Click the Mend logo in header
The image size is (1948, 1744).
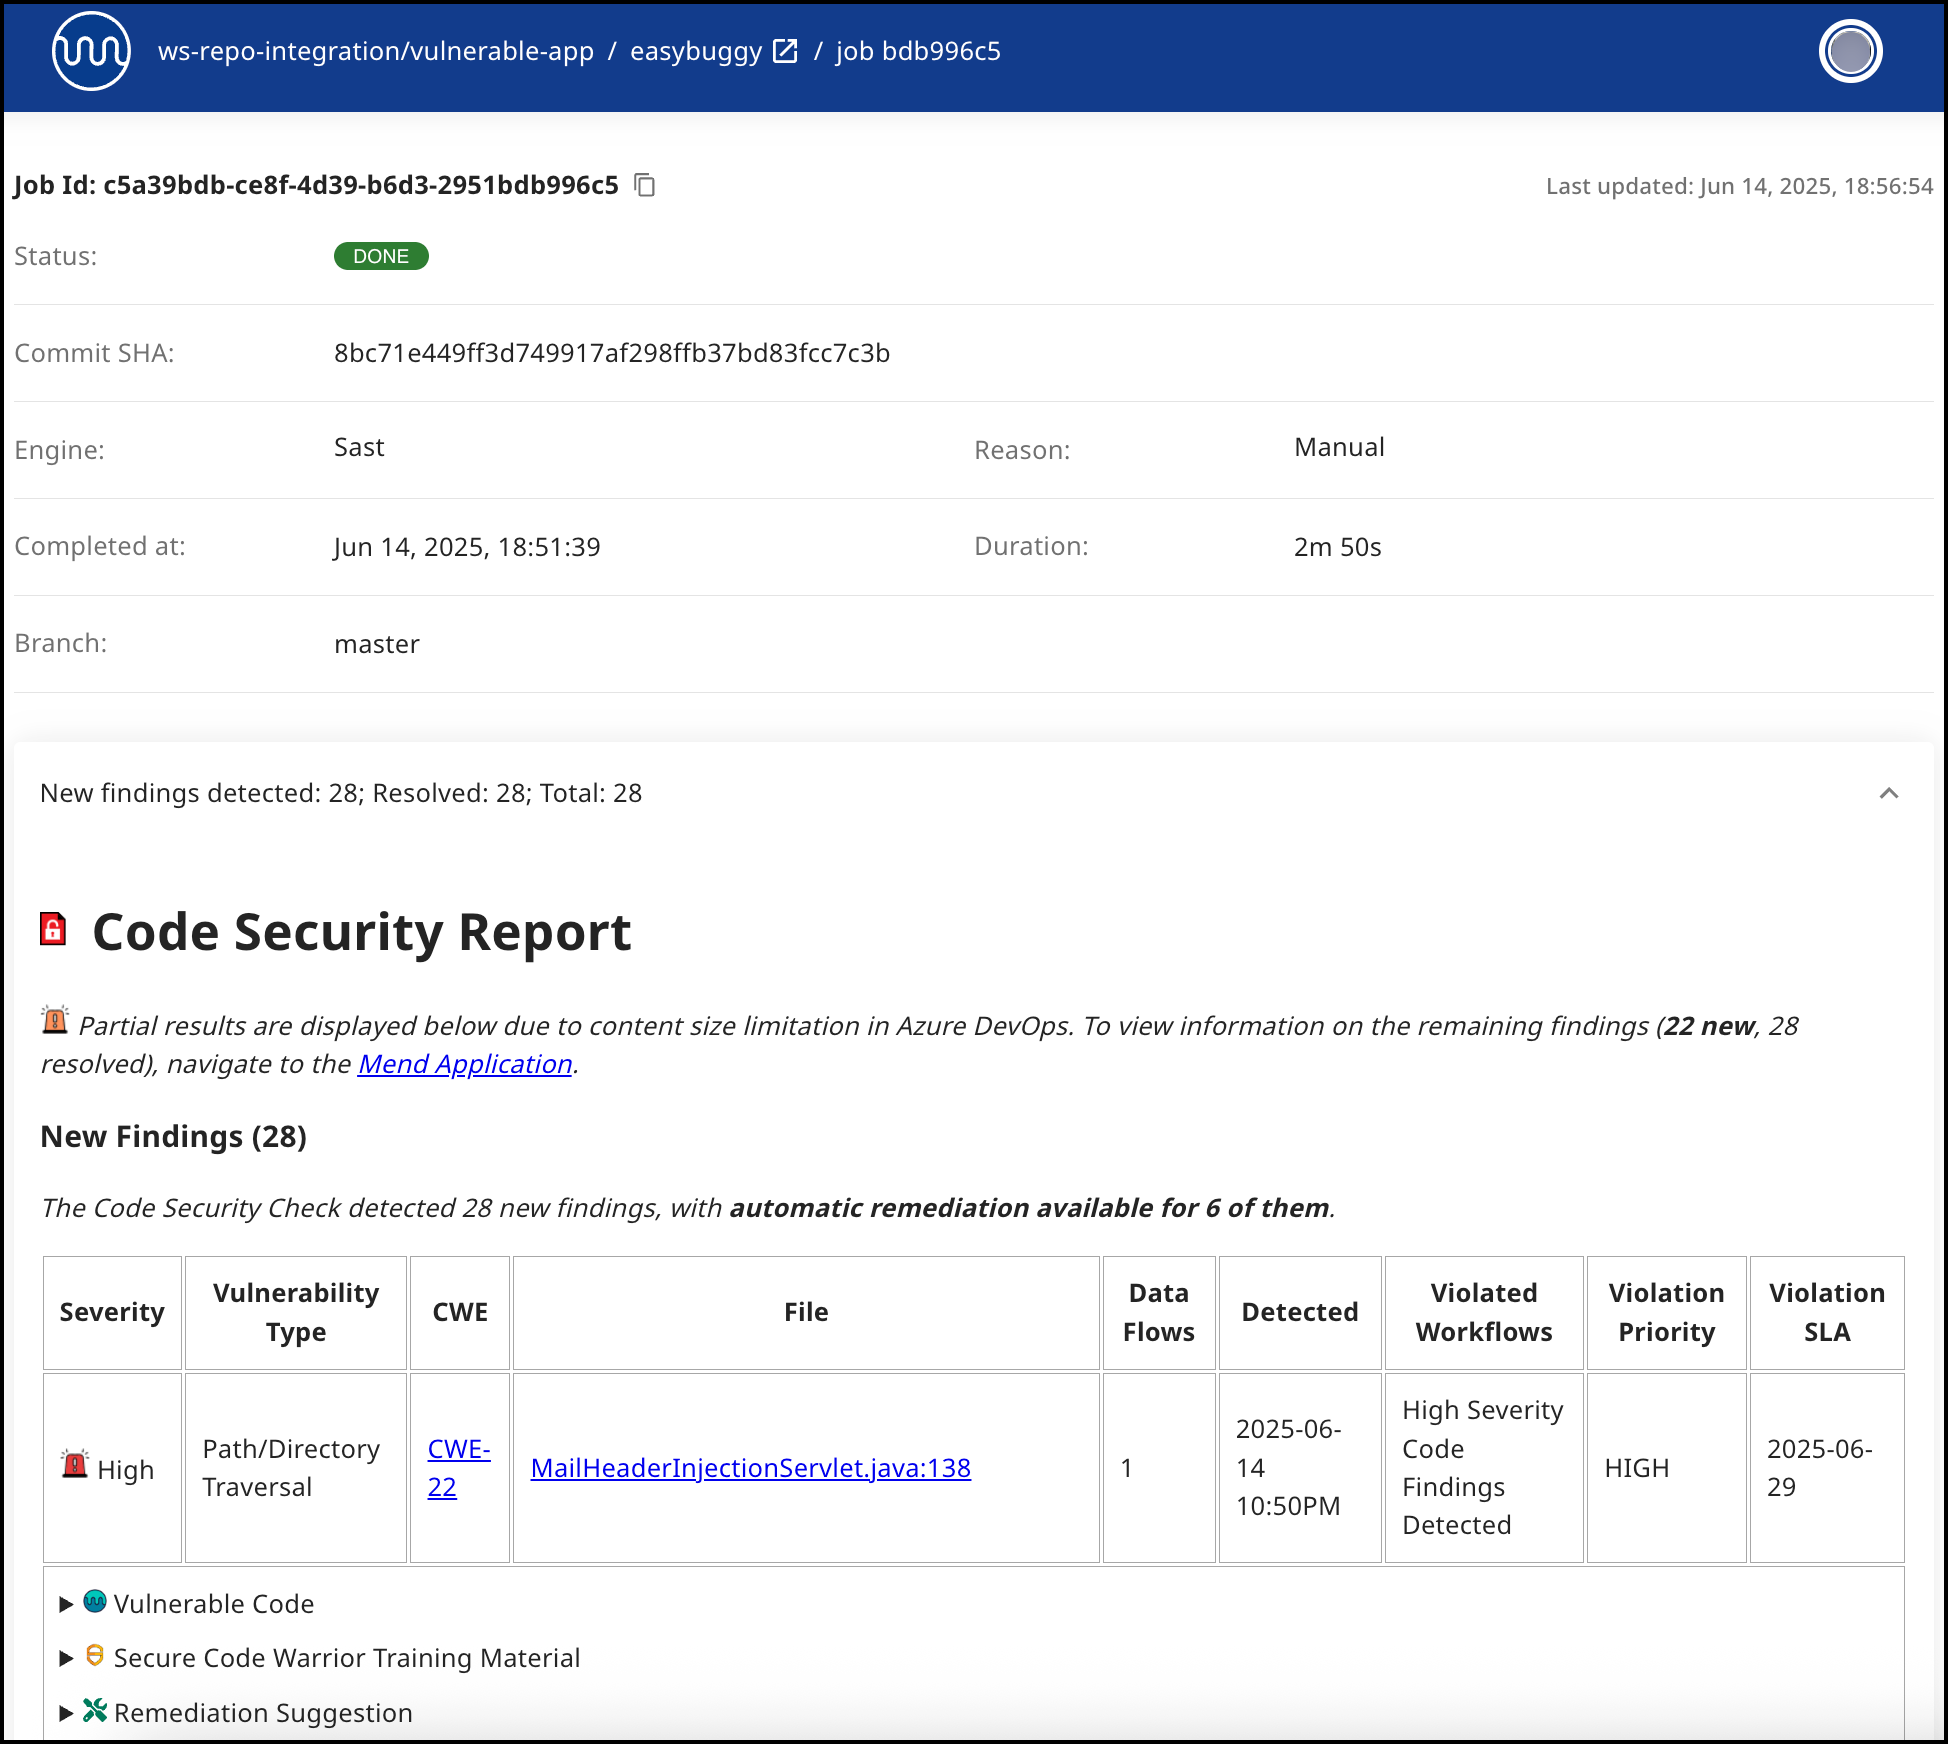91,51
